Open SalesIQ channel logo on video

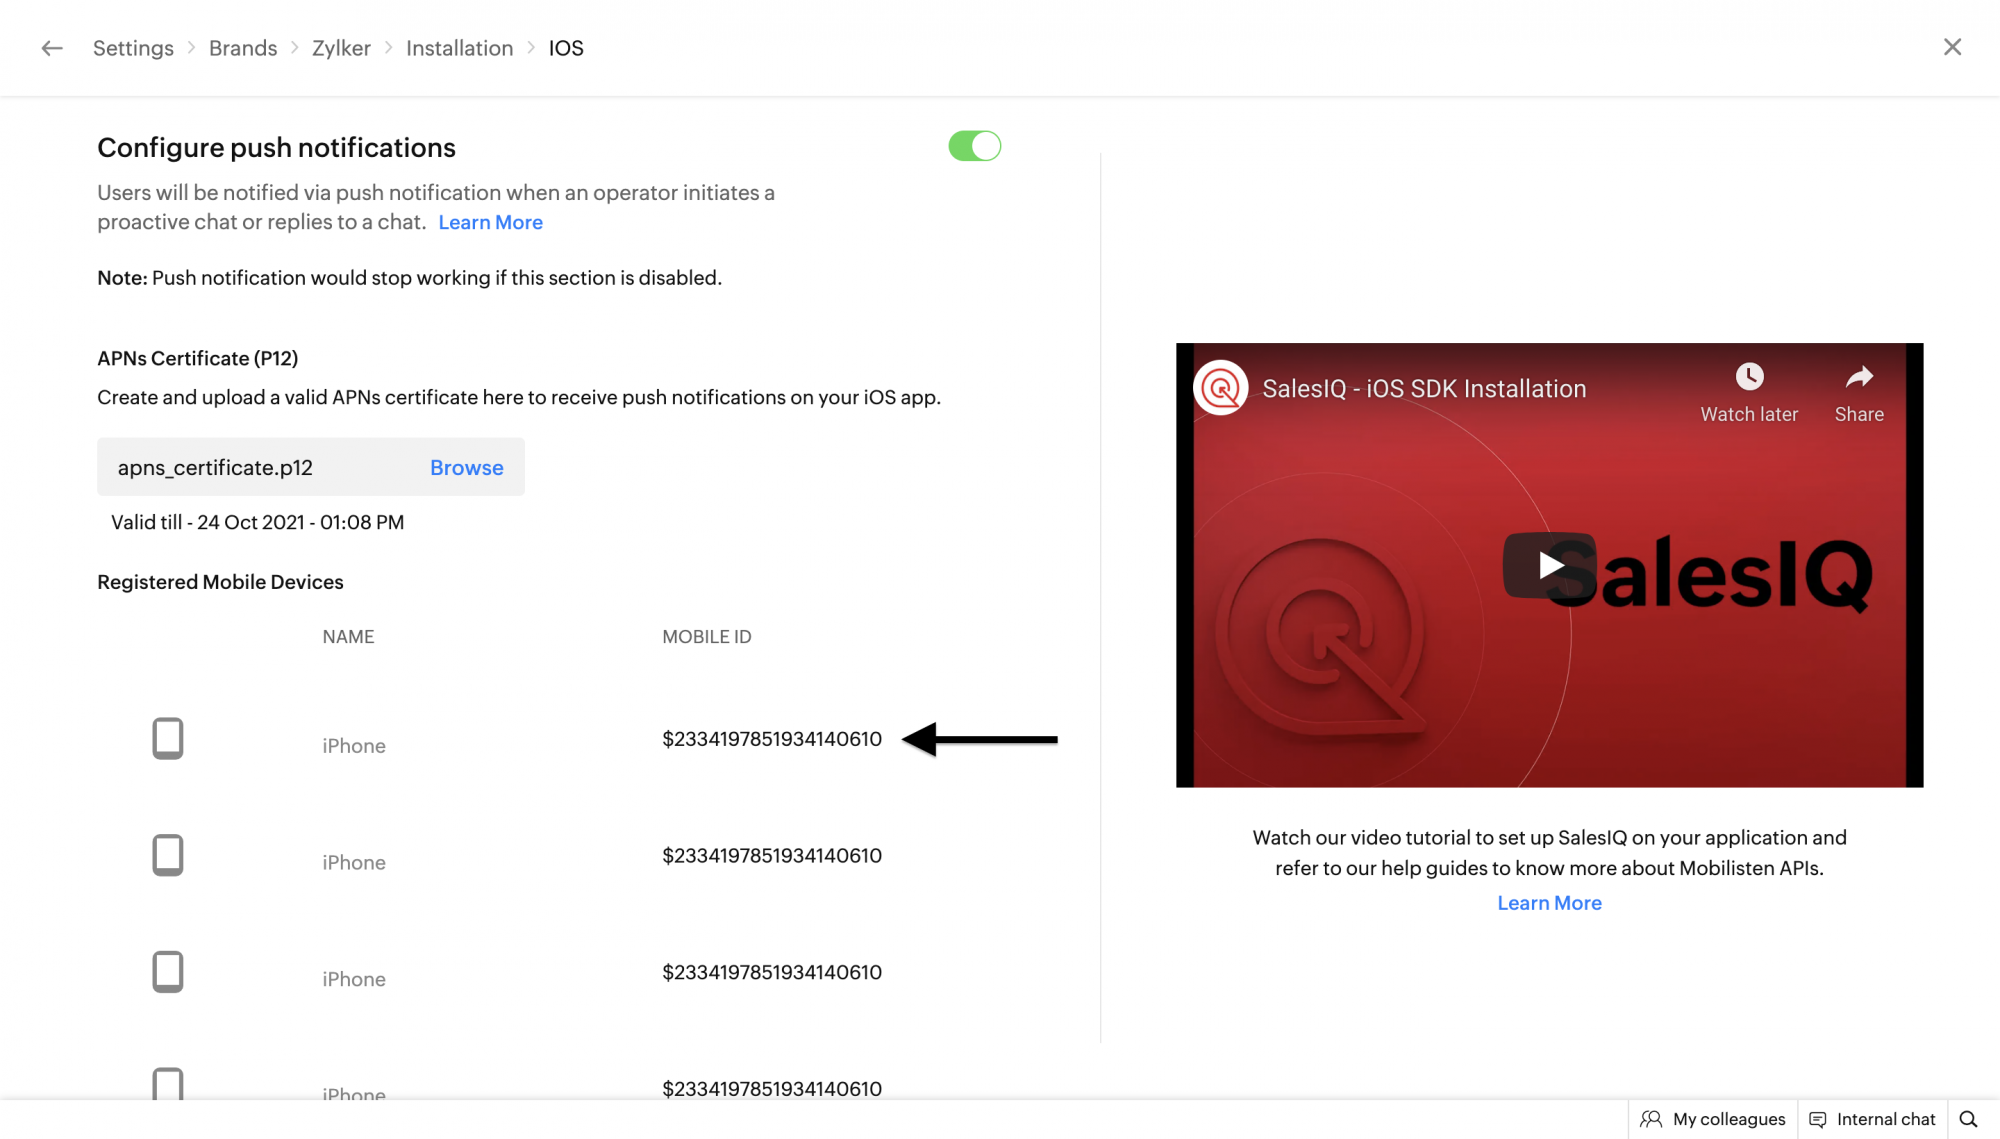tap(1221, 388)
